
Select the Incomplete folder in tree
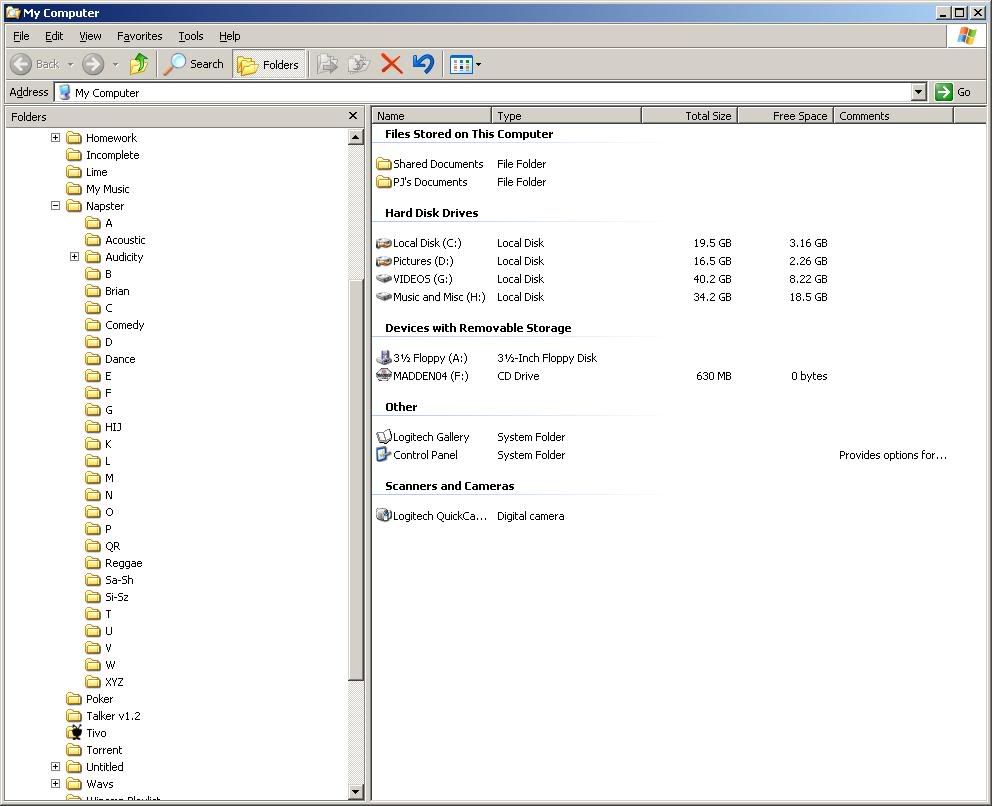[x=112, y=155]
